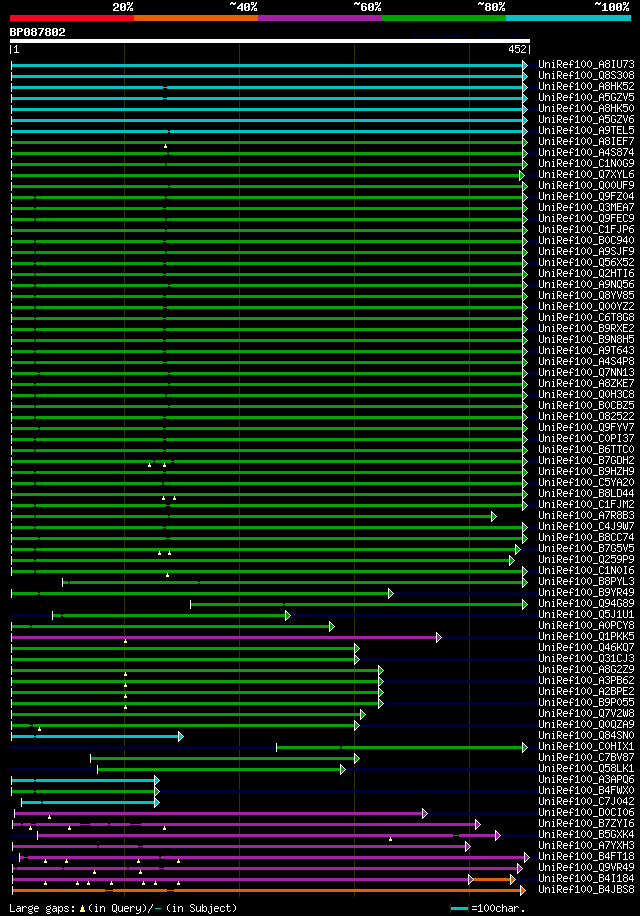Open hit UniRef100_A5GZV5

point(586,98)
